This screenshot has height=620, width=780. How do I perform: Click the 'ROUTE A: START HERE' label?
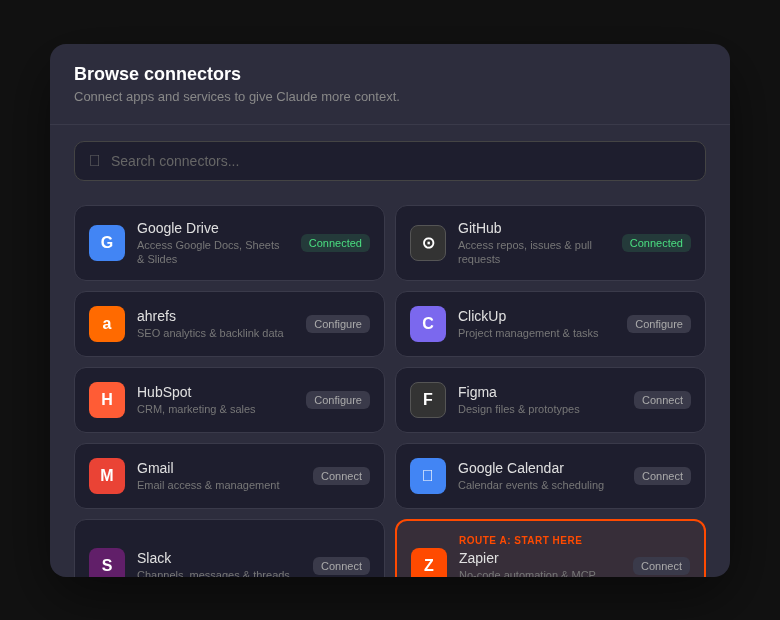point(520,540)
